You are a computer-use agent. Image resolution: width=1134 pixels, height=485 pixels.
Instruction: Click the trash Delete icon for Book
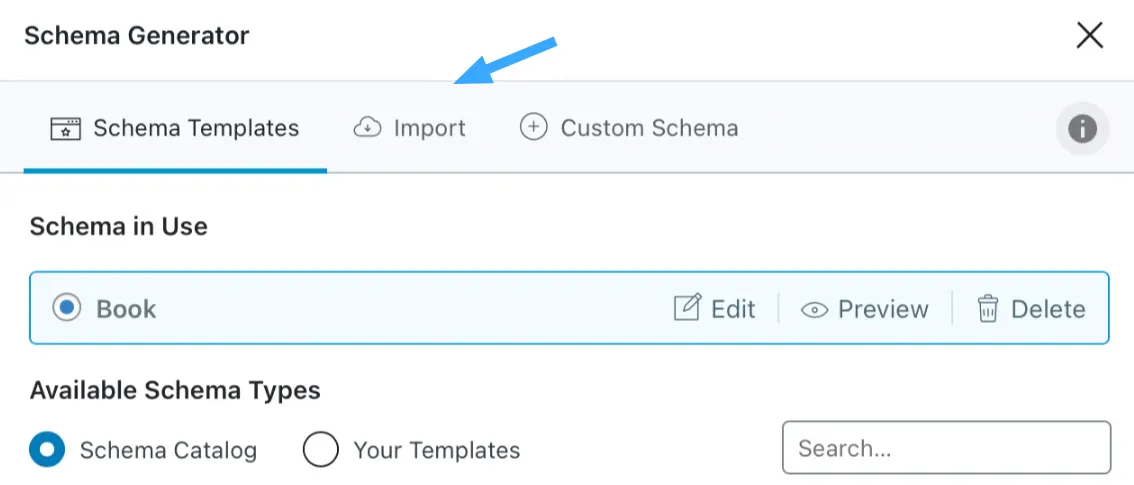pyautogui.click(x=987, y=309)
